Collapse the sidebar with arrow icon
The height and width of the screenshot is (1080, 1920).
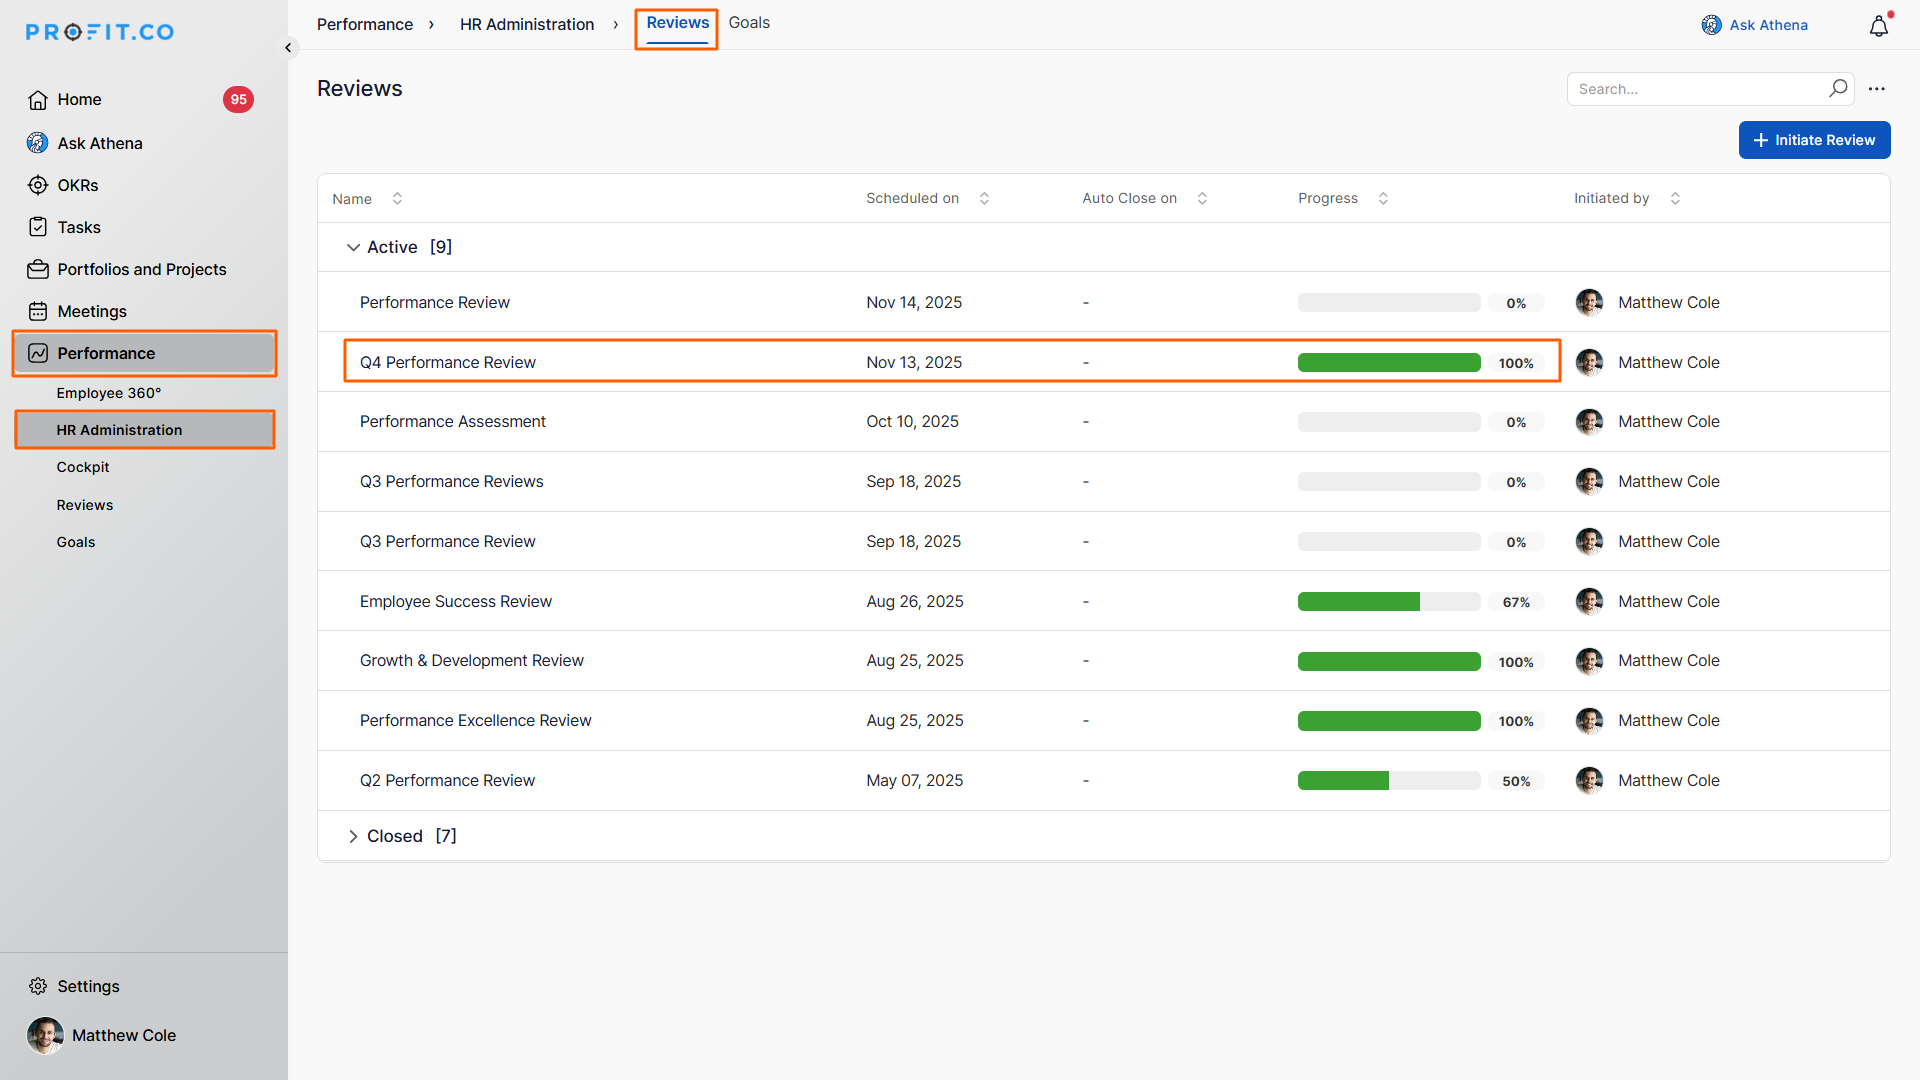point(288,48)
